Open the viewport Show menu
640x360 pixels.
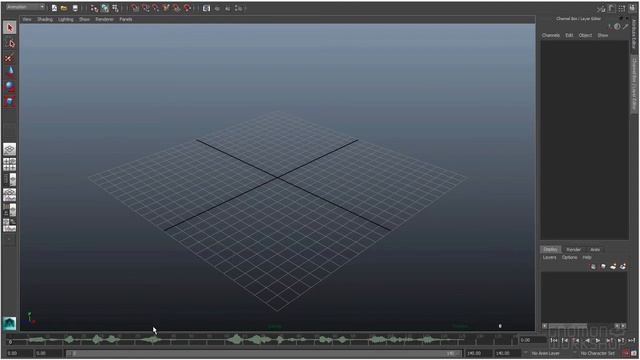(x=84, y=19)
